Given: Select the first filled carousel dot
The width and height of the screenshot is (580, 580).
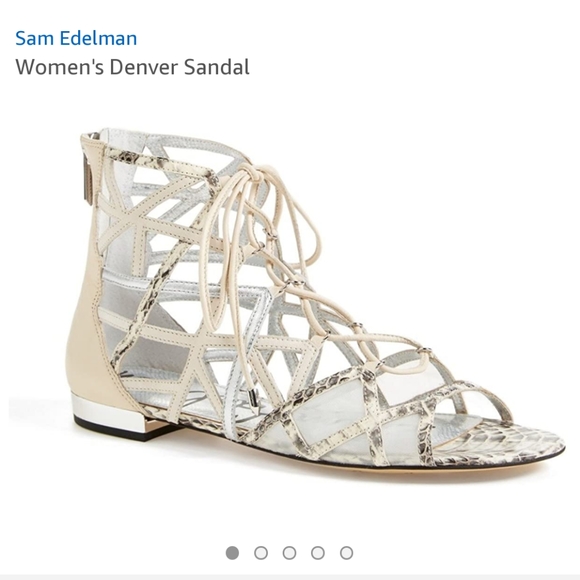Looking at the screenshot, I should point(232,553).
